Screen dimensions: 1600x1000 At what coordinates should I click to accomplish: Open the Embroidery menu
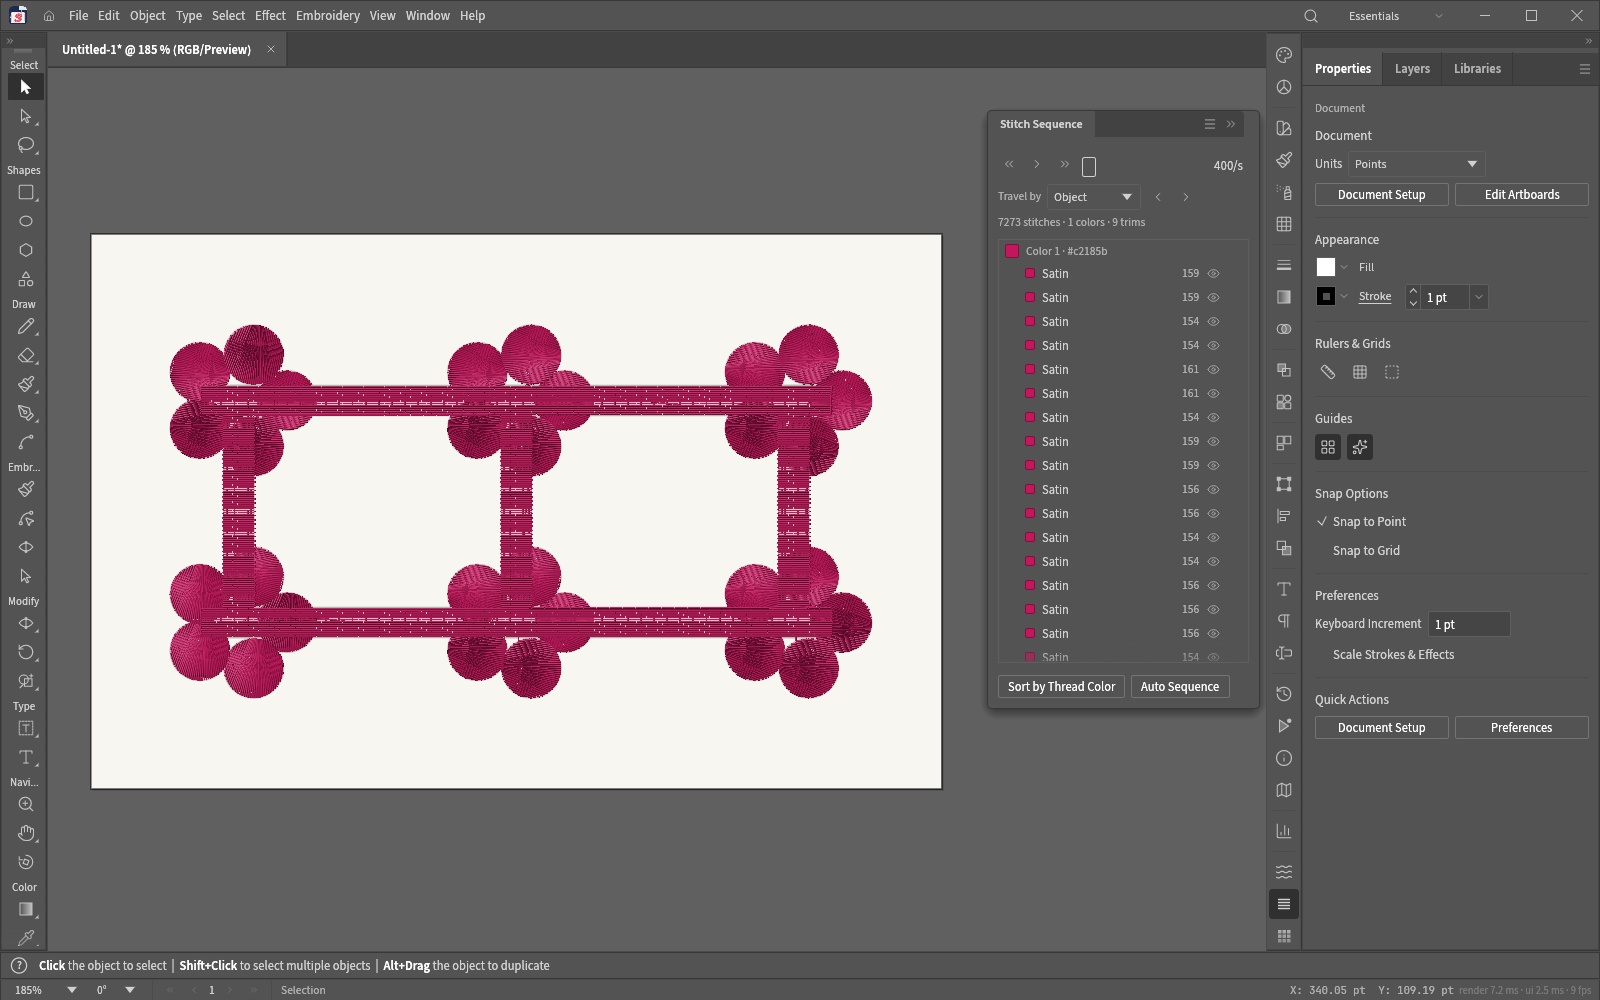pos(328,16)
